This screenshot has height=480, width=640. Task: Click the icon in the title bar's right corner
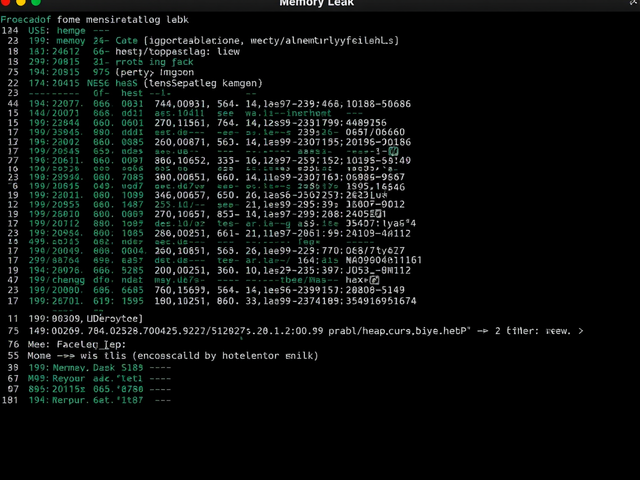point(634,2)
